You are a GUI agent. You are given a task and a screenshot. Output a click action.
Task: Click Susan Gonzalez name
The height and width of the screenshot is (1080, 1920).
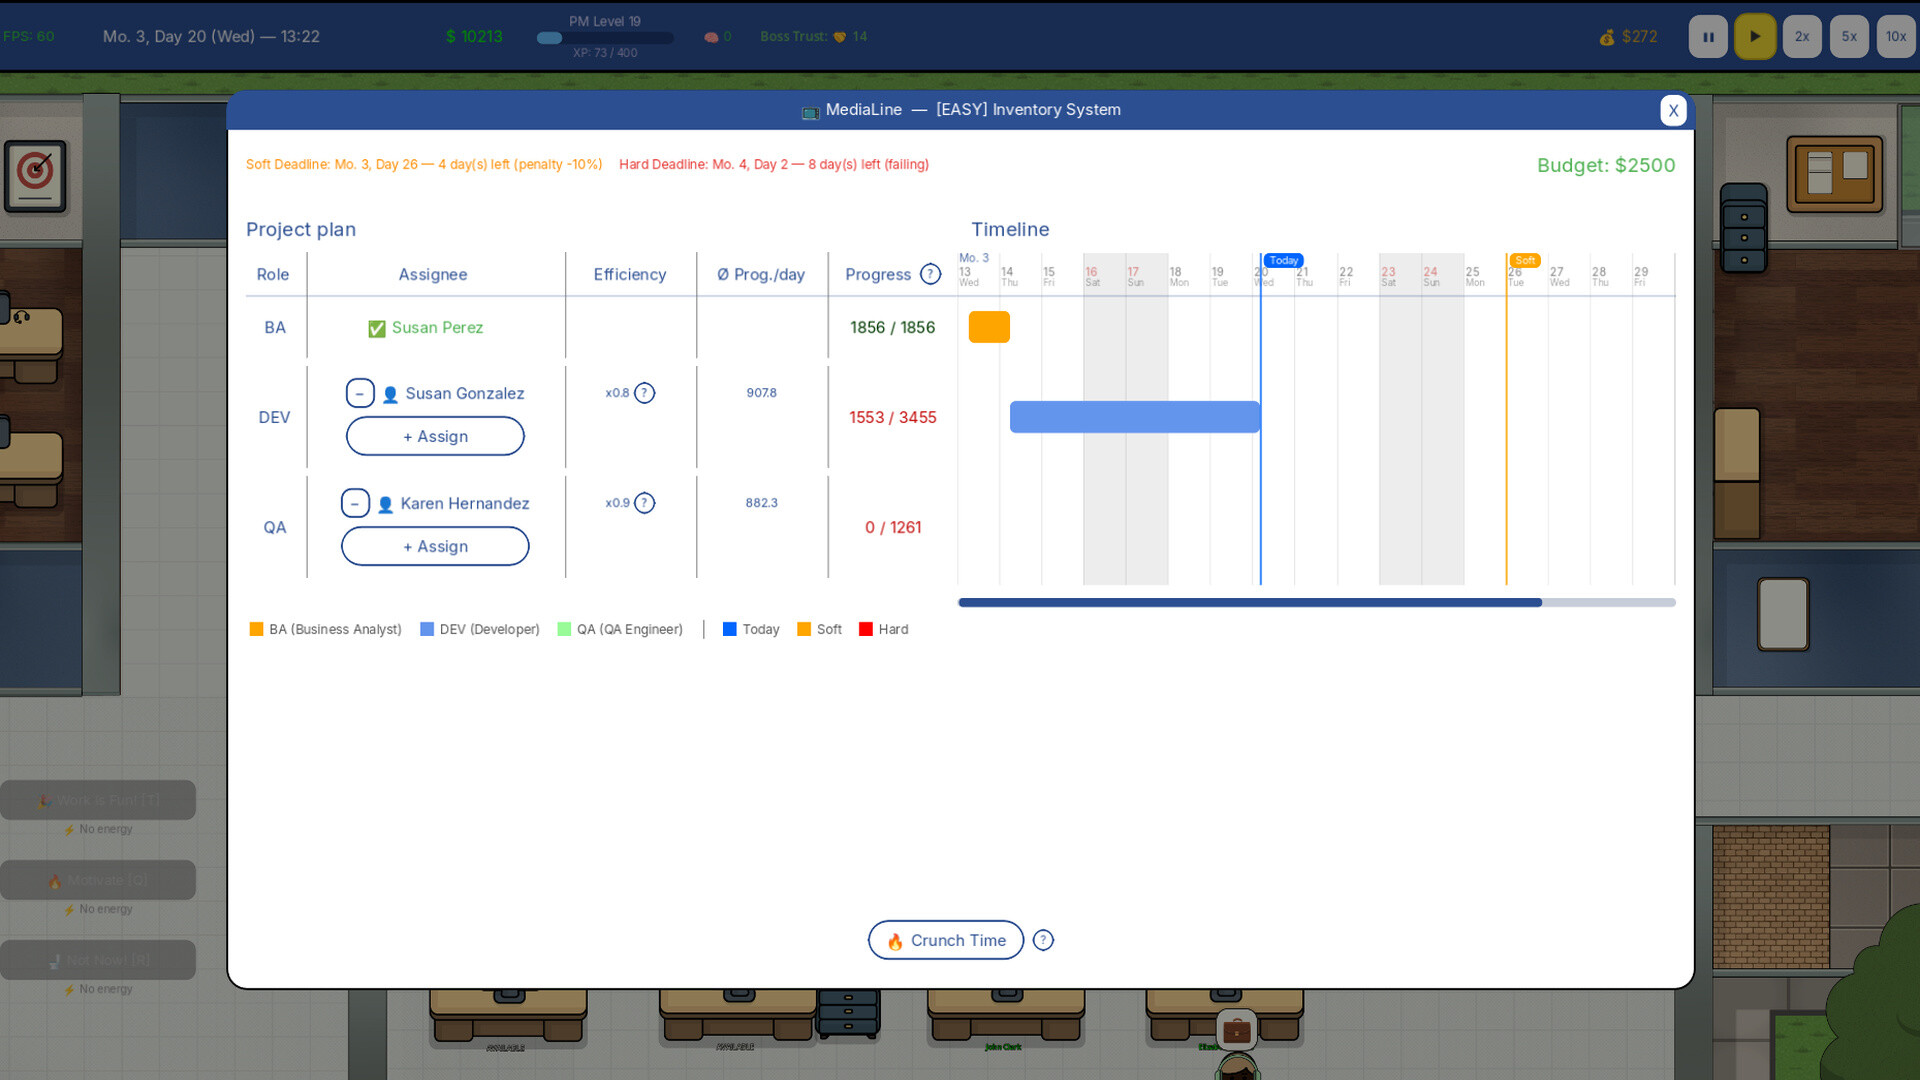click(x=465, y=393)
